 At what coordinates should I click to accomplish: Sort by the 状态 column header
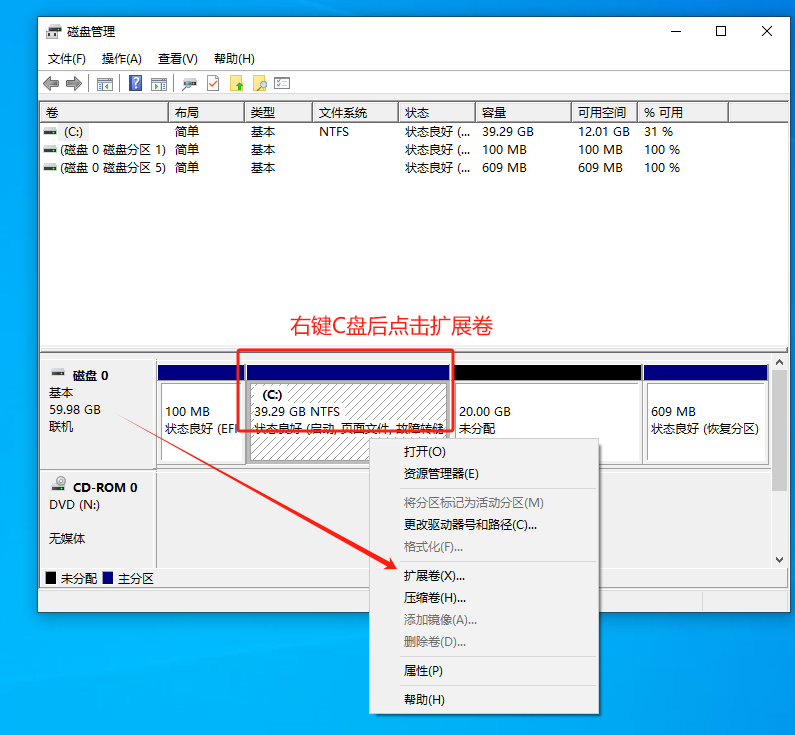coord(437,113)
